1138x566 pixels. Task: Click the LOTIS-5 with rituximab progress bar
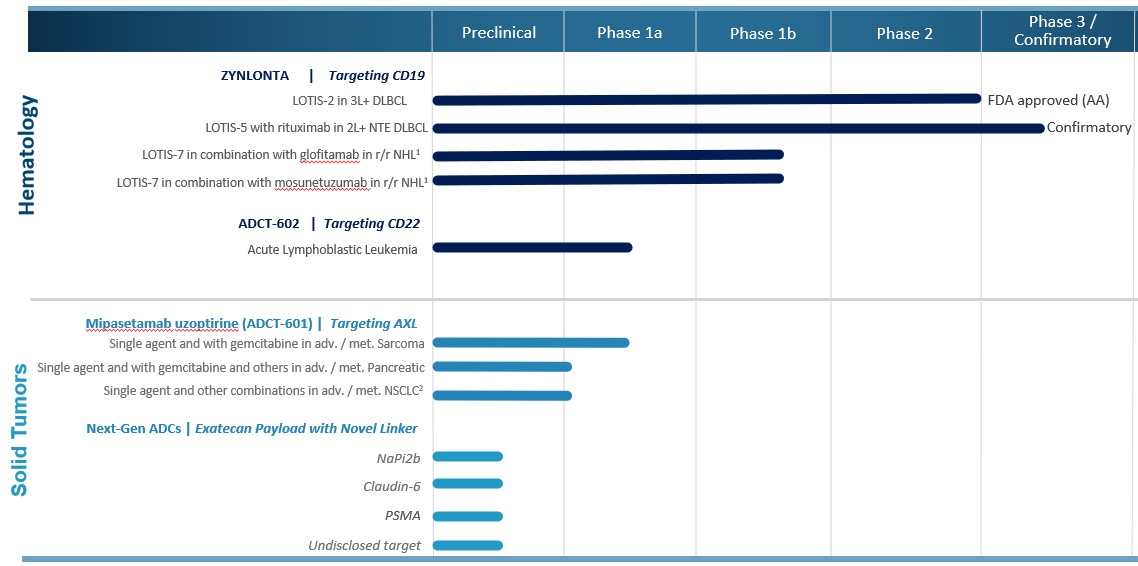tap(738, 128)
